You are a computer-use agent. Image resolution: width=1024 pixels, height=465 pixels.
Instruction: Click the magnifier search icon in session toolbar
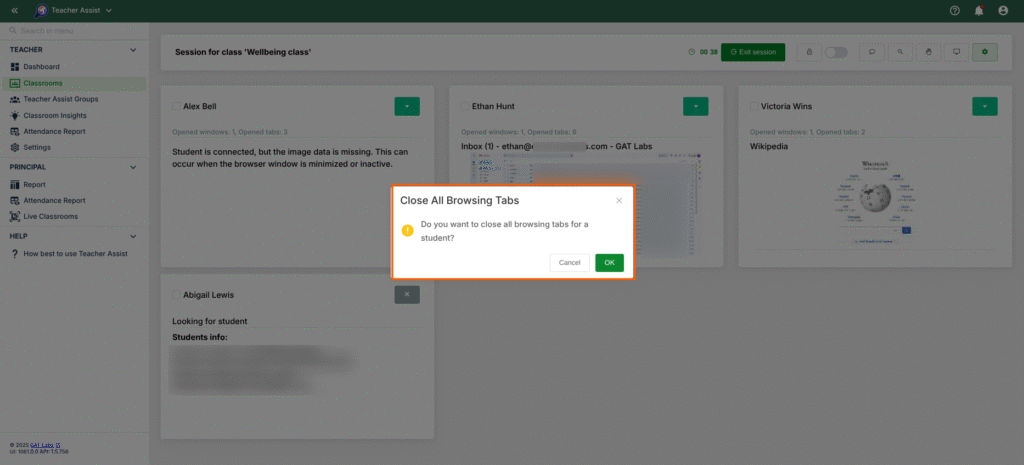[900, 51]
